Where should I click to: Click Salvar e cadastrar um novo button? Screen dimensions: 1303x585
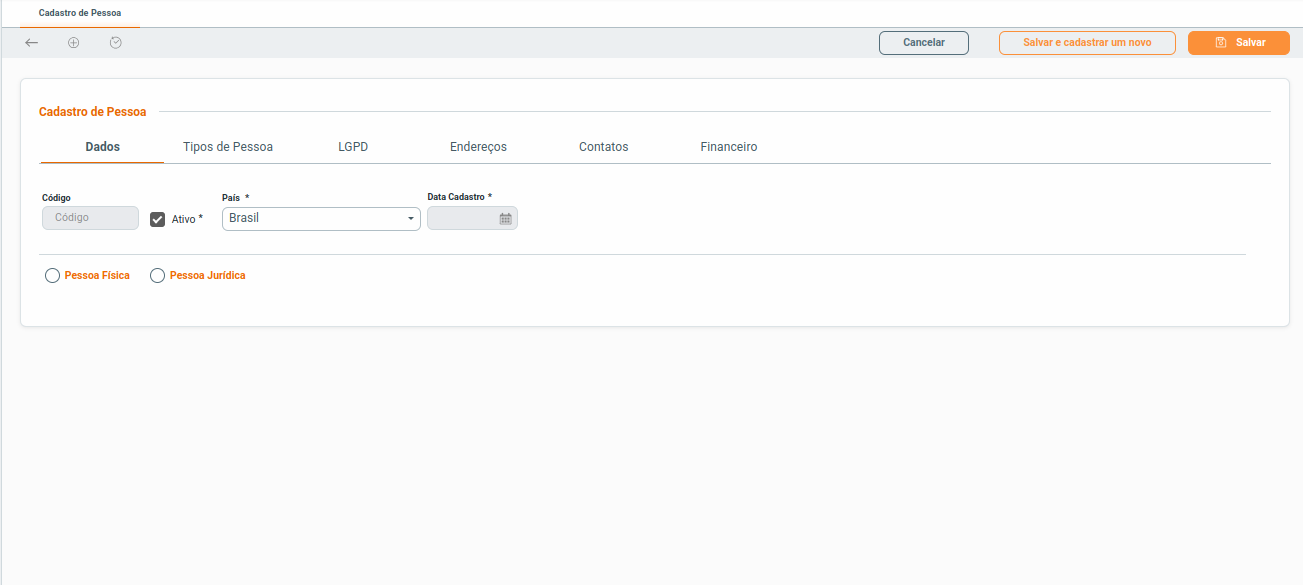coord(1087,43)
